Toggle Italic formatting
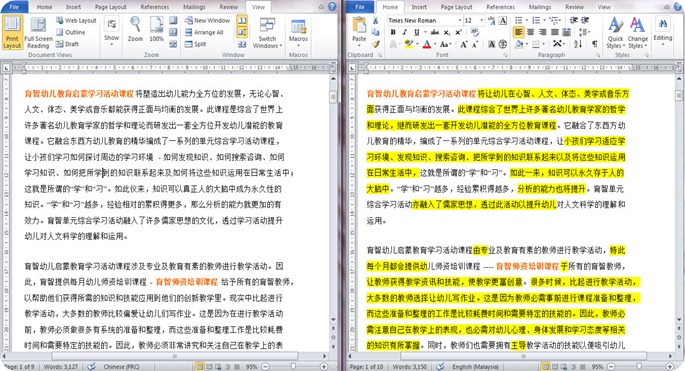This screenshot has width=685, height=371. coord(405,32)
